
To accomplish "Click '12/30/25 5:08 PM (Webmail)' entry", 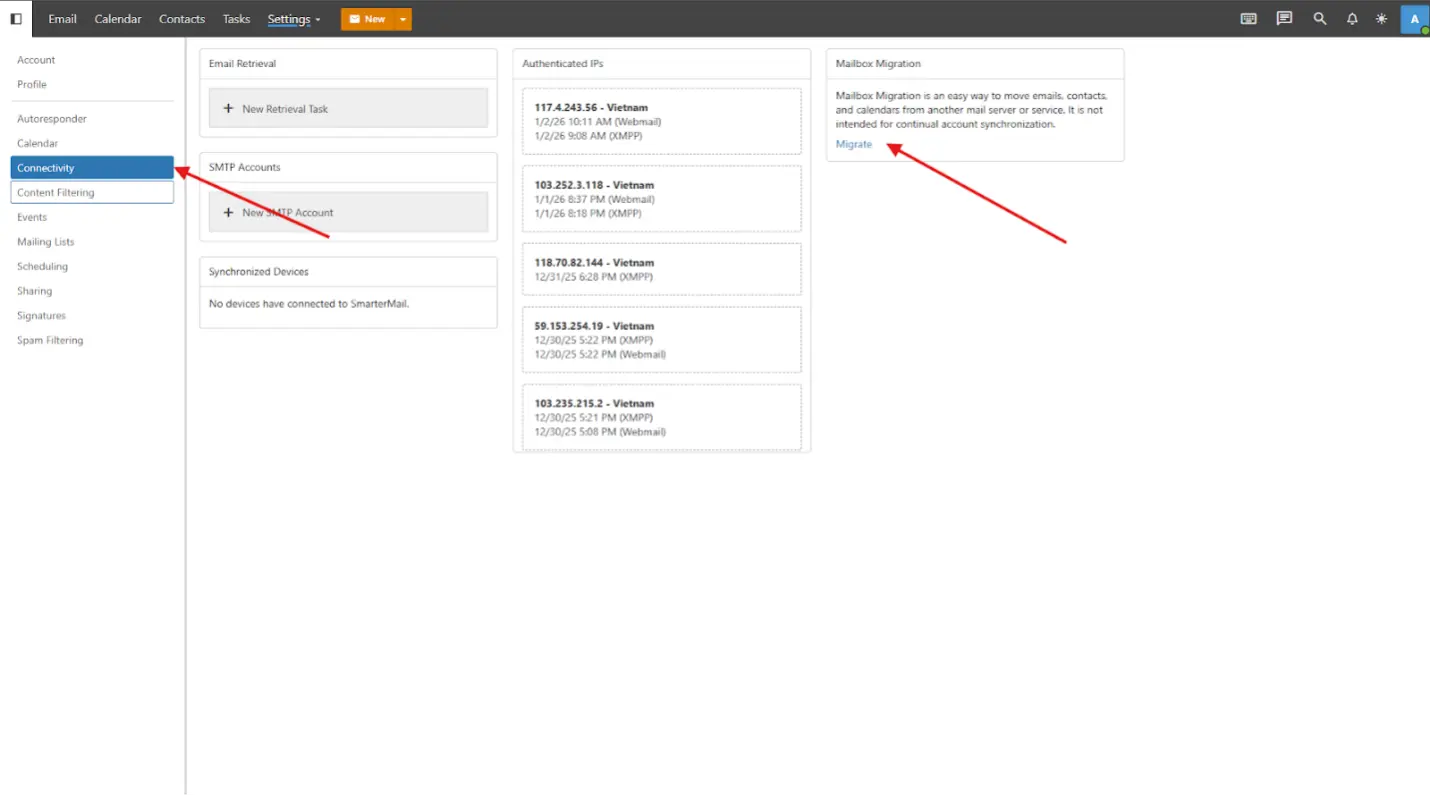I will [x=600, y=432].
